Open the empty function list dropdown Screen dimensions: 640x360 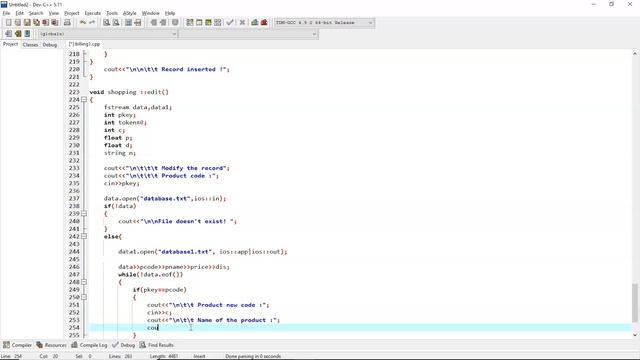(249, 34)
